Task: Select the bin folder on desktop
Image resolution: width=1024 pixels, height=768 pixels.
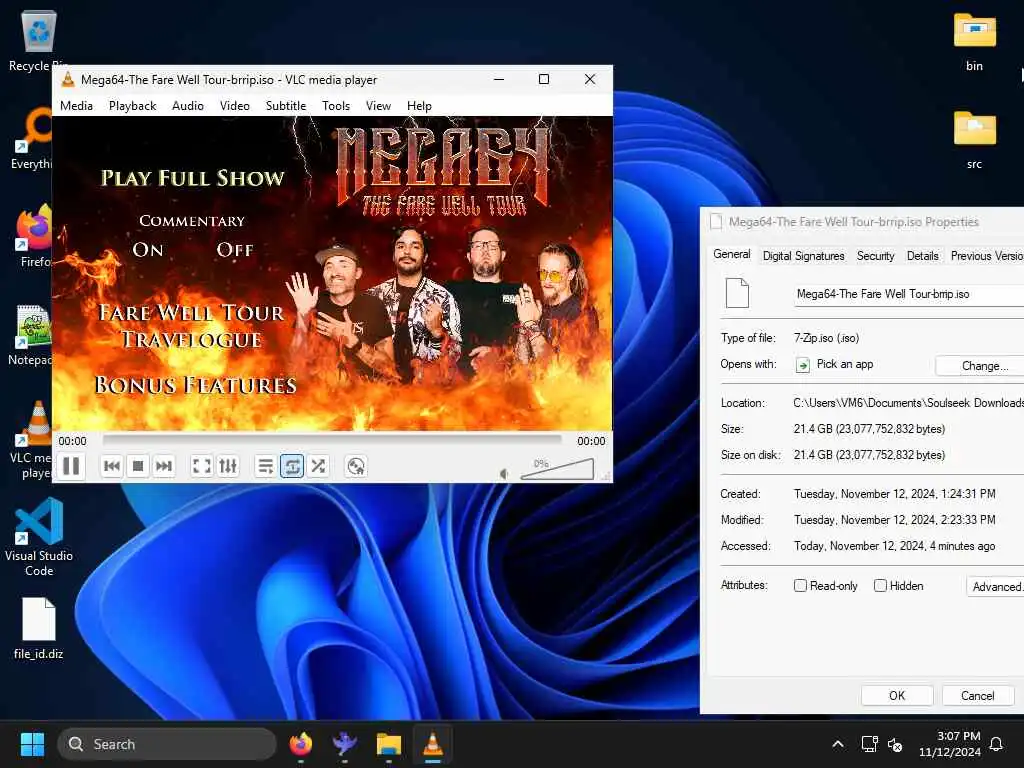Action: point(974,42)
